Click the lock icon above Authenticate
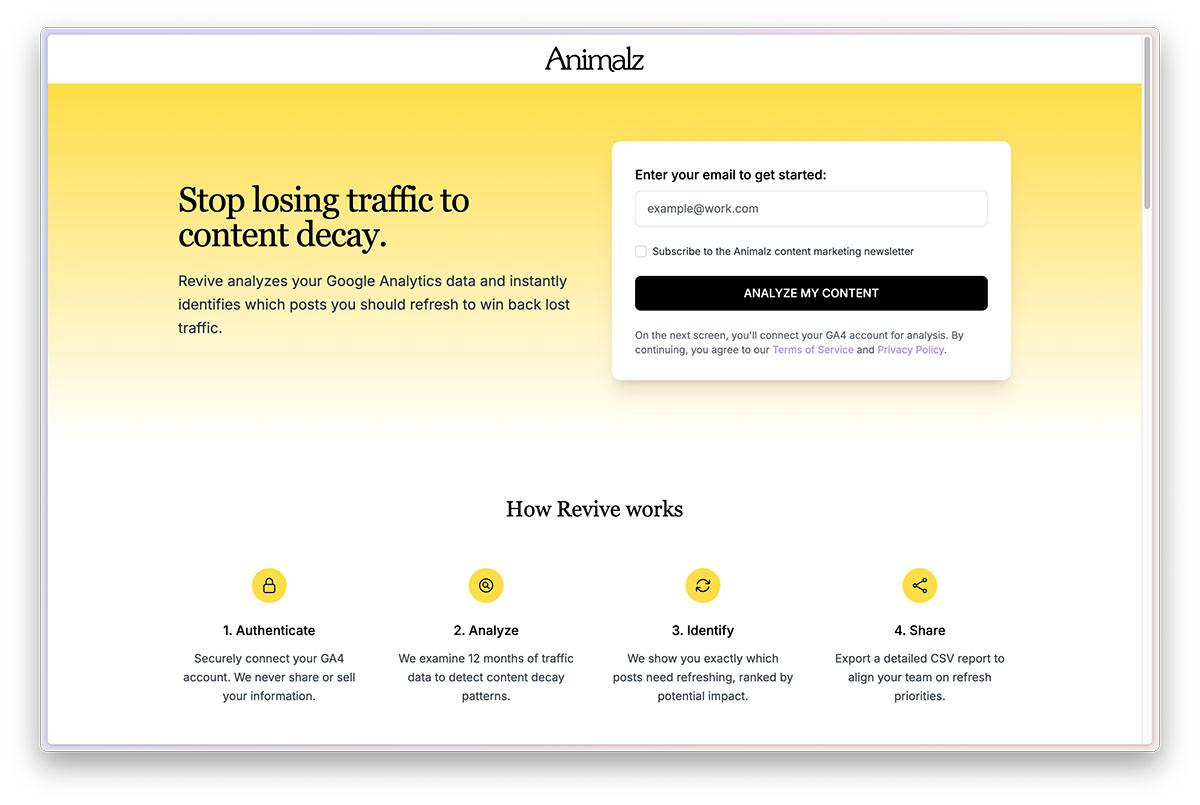The height and width of the screenshot is (805, 1200). (x=269, y=586)
